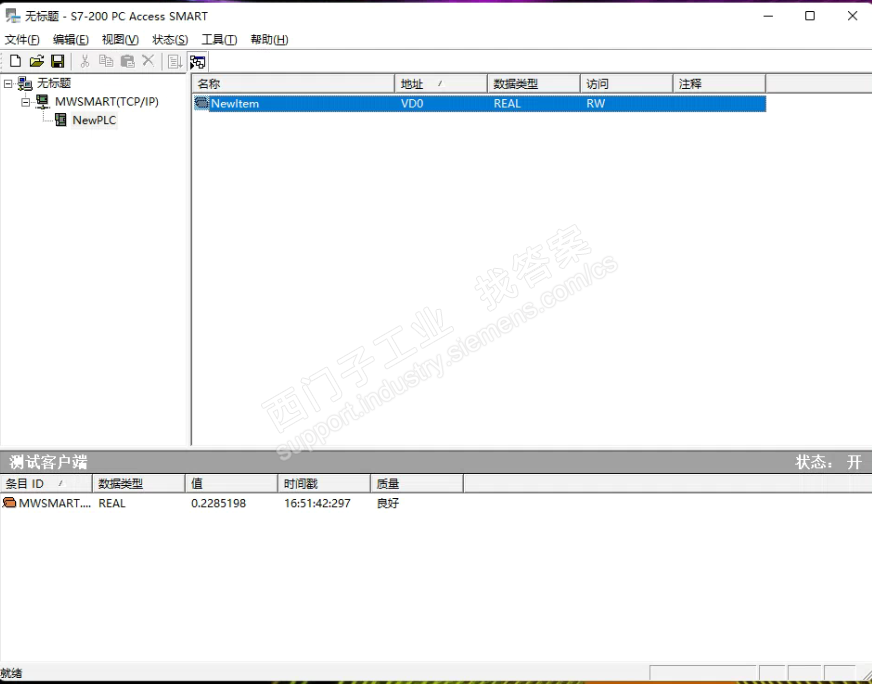
Task: Click the MWSMART(TCP/IP) network icon
Action: pos(43,101)
